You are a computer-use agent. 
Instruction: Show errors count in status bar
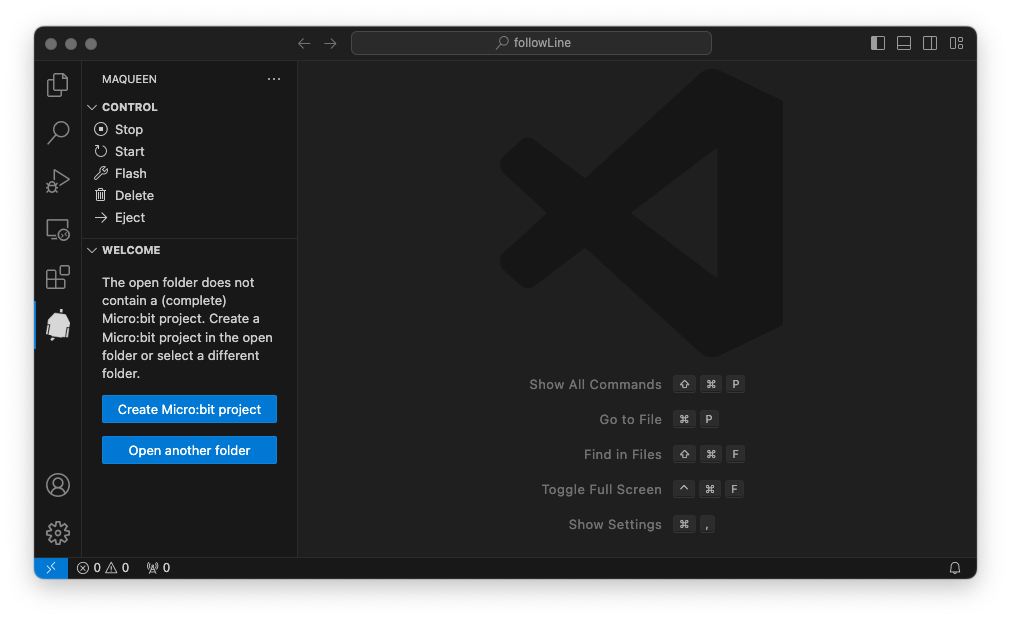(x=88, y=567)
